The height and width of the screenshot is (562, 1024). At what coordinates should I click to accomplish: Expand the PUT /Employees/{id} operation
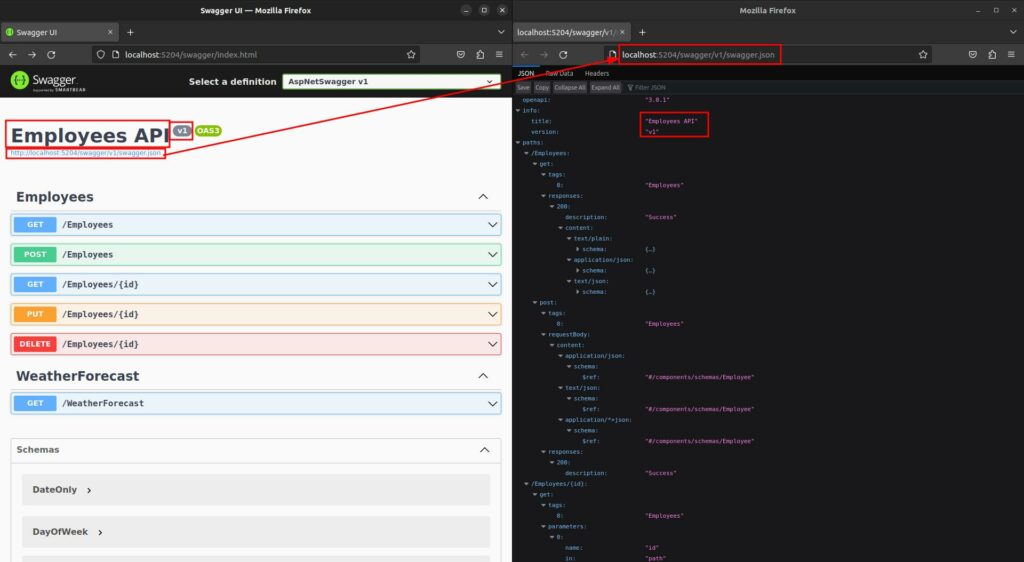[x=256, y=314]
